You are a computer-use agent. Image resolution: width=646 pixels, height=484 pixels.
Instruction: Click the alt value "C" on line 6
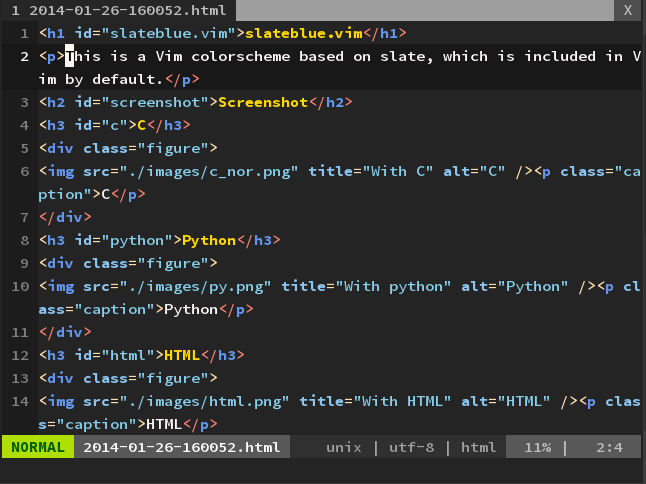pos(492,172)
